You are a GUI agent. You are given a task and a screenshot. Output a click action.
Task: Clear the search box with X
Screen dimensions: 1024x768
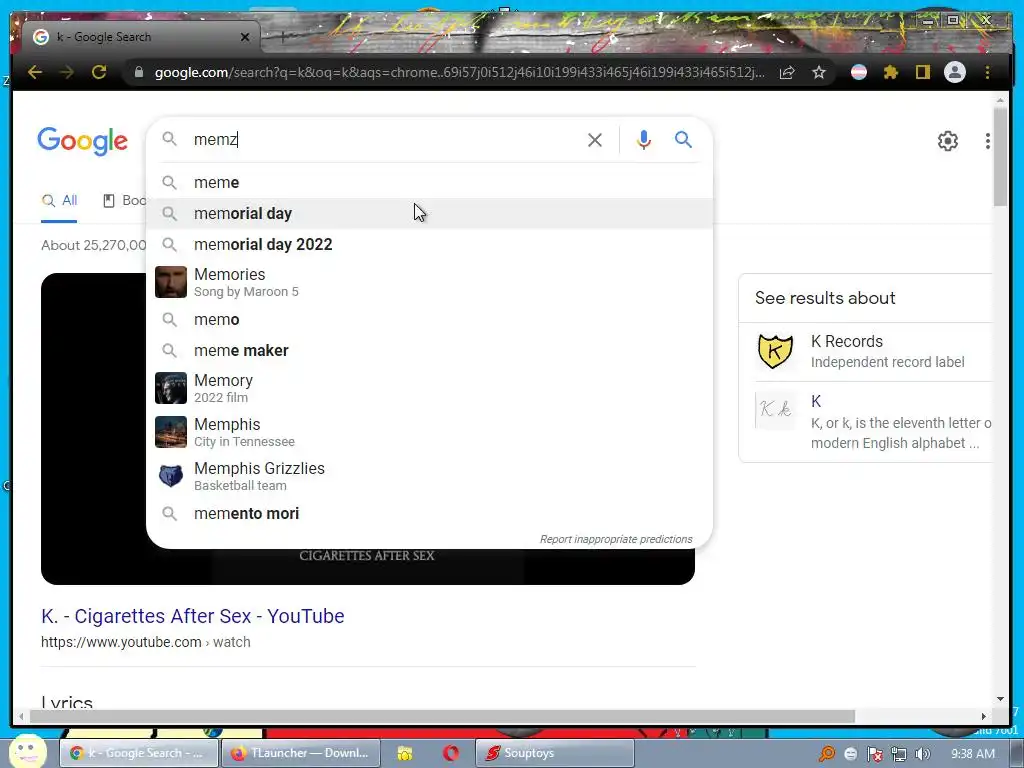[x=594, y=140]
